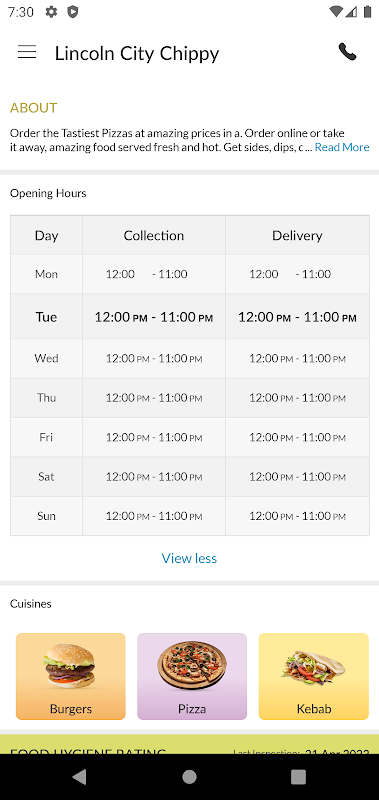The height and width of the screenshot is (800, 379).
Task: Tap the Mon delivery hours cell
Action: [x=297, y=274]
